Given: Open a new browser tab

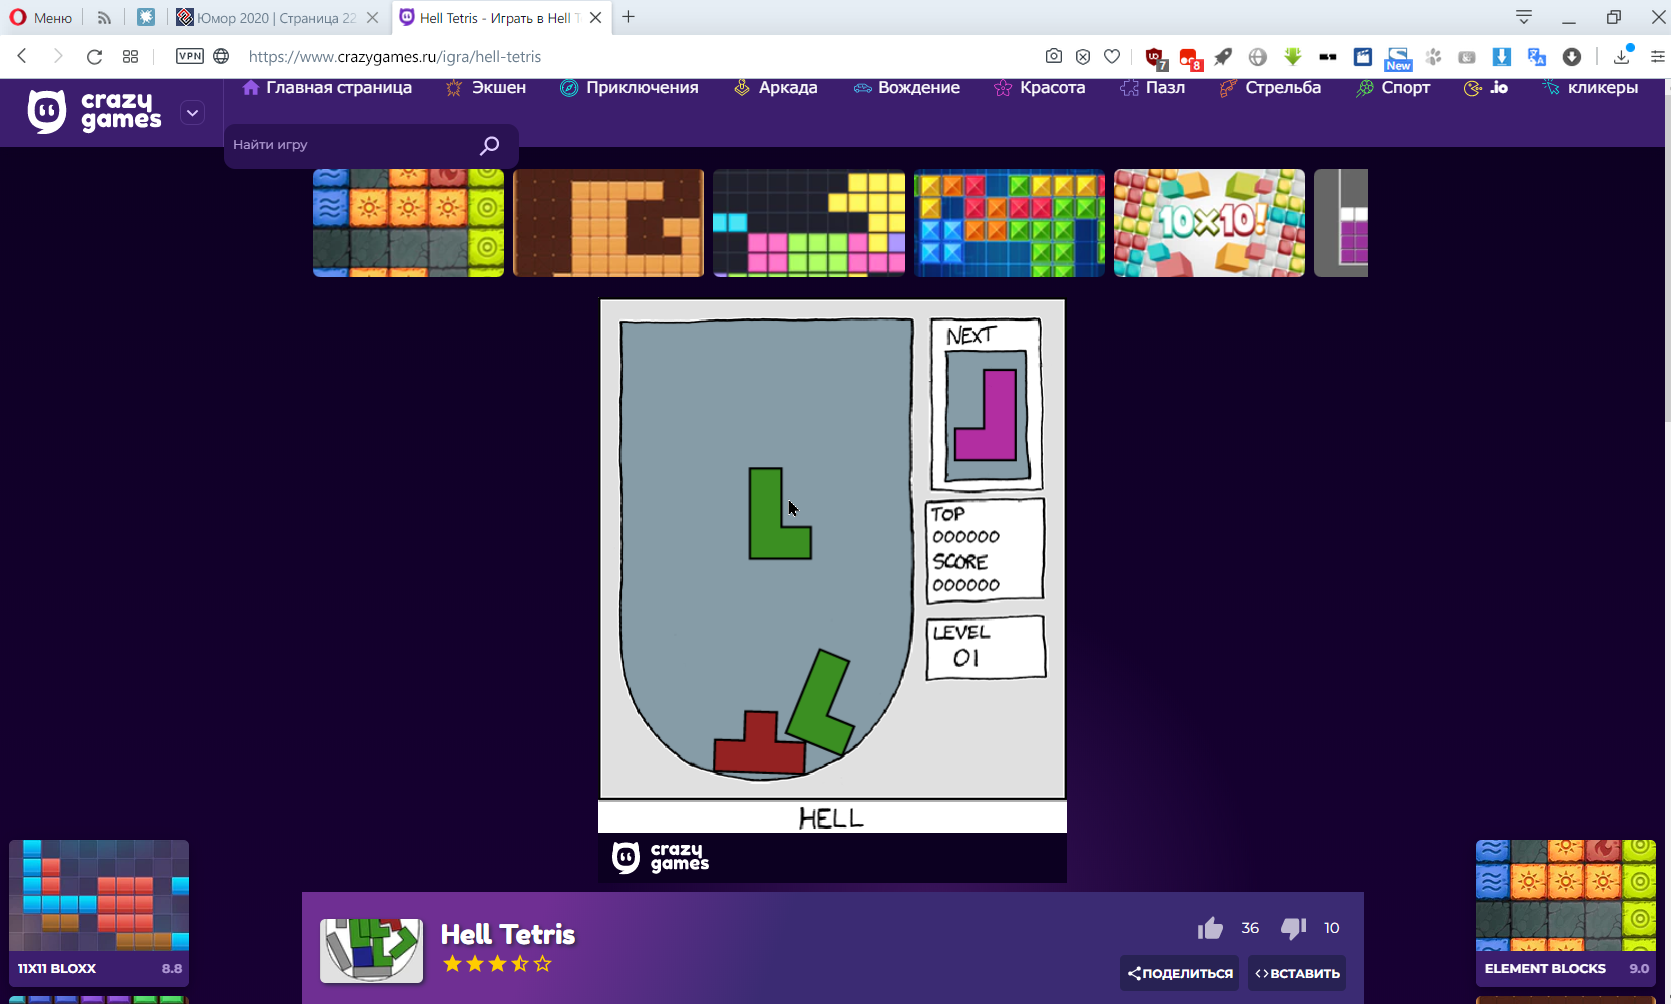Looking at the screenshot, I should pos(629,17).
